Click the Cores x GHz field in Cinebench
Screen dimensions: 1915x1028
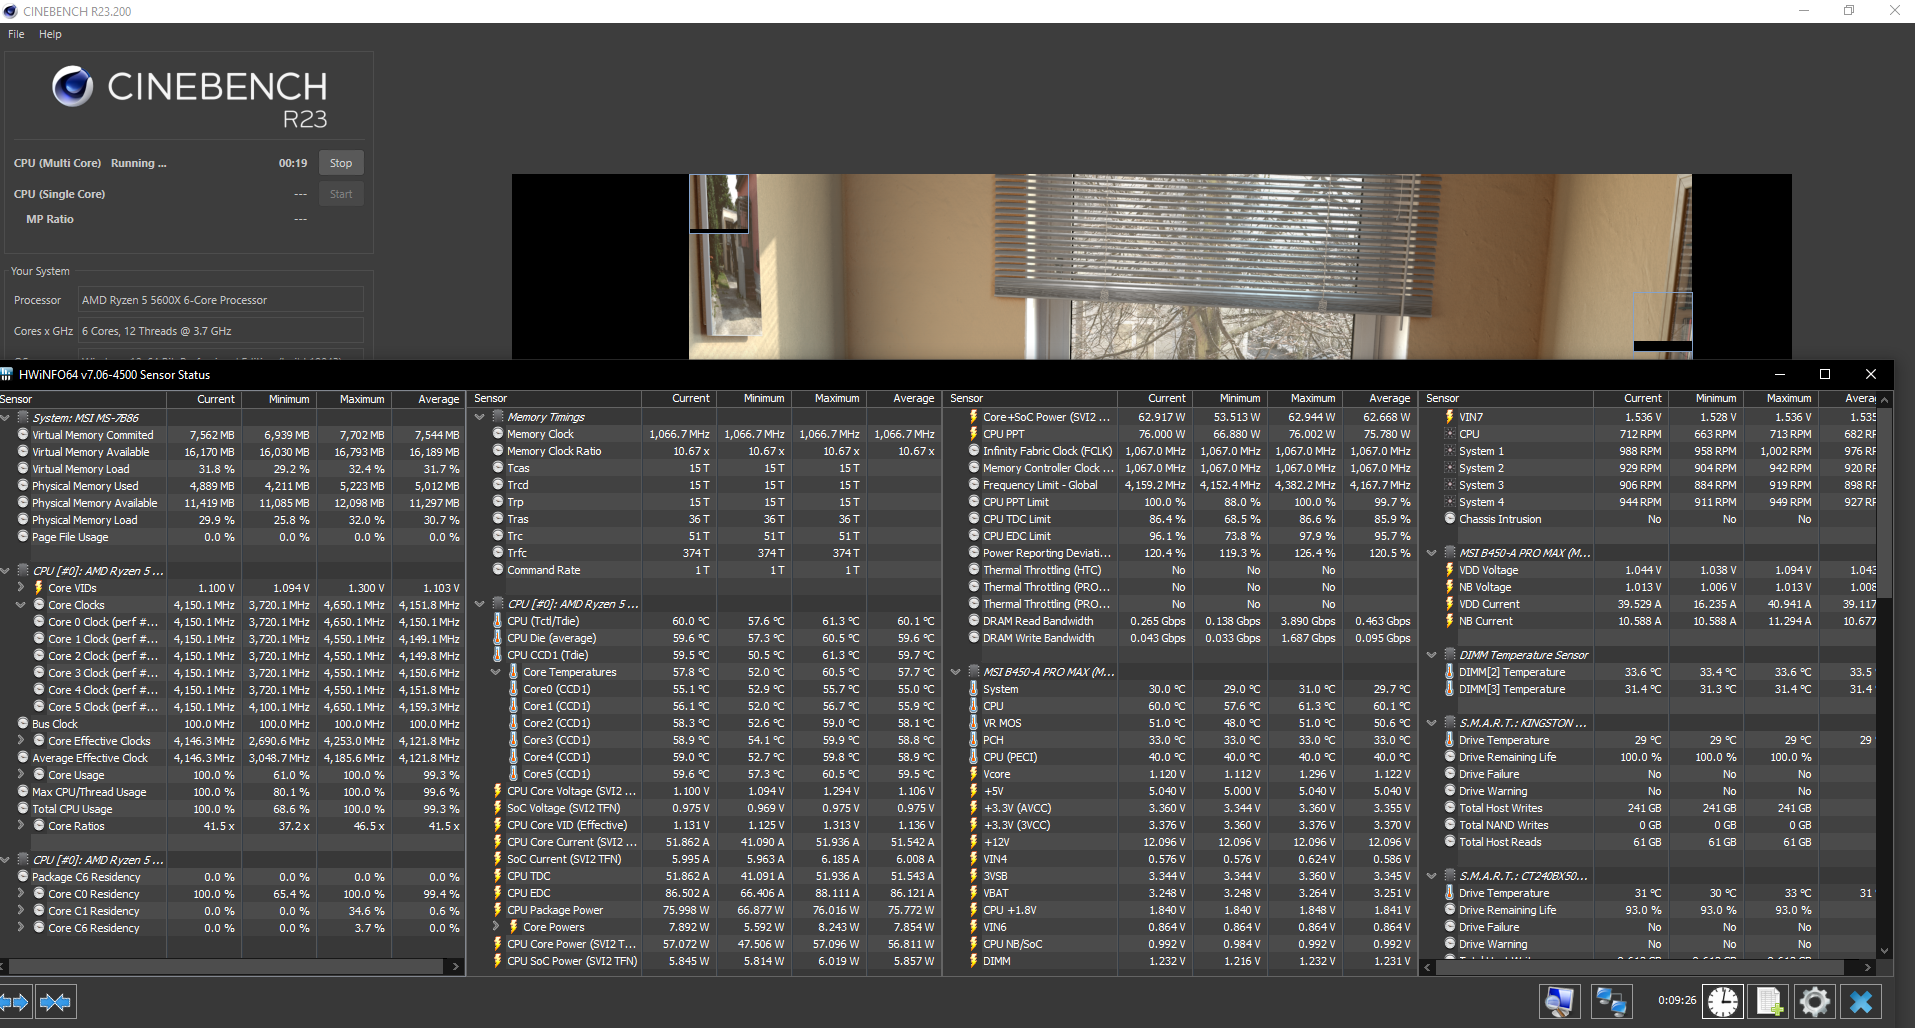pos(221,331)
